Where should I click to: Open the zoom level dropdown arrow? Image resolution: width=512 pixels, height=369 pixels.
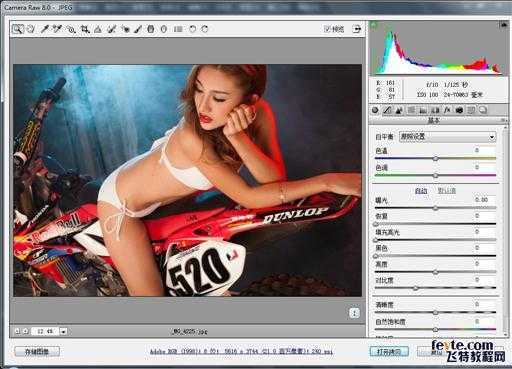(x=63, y=331)
